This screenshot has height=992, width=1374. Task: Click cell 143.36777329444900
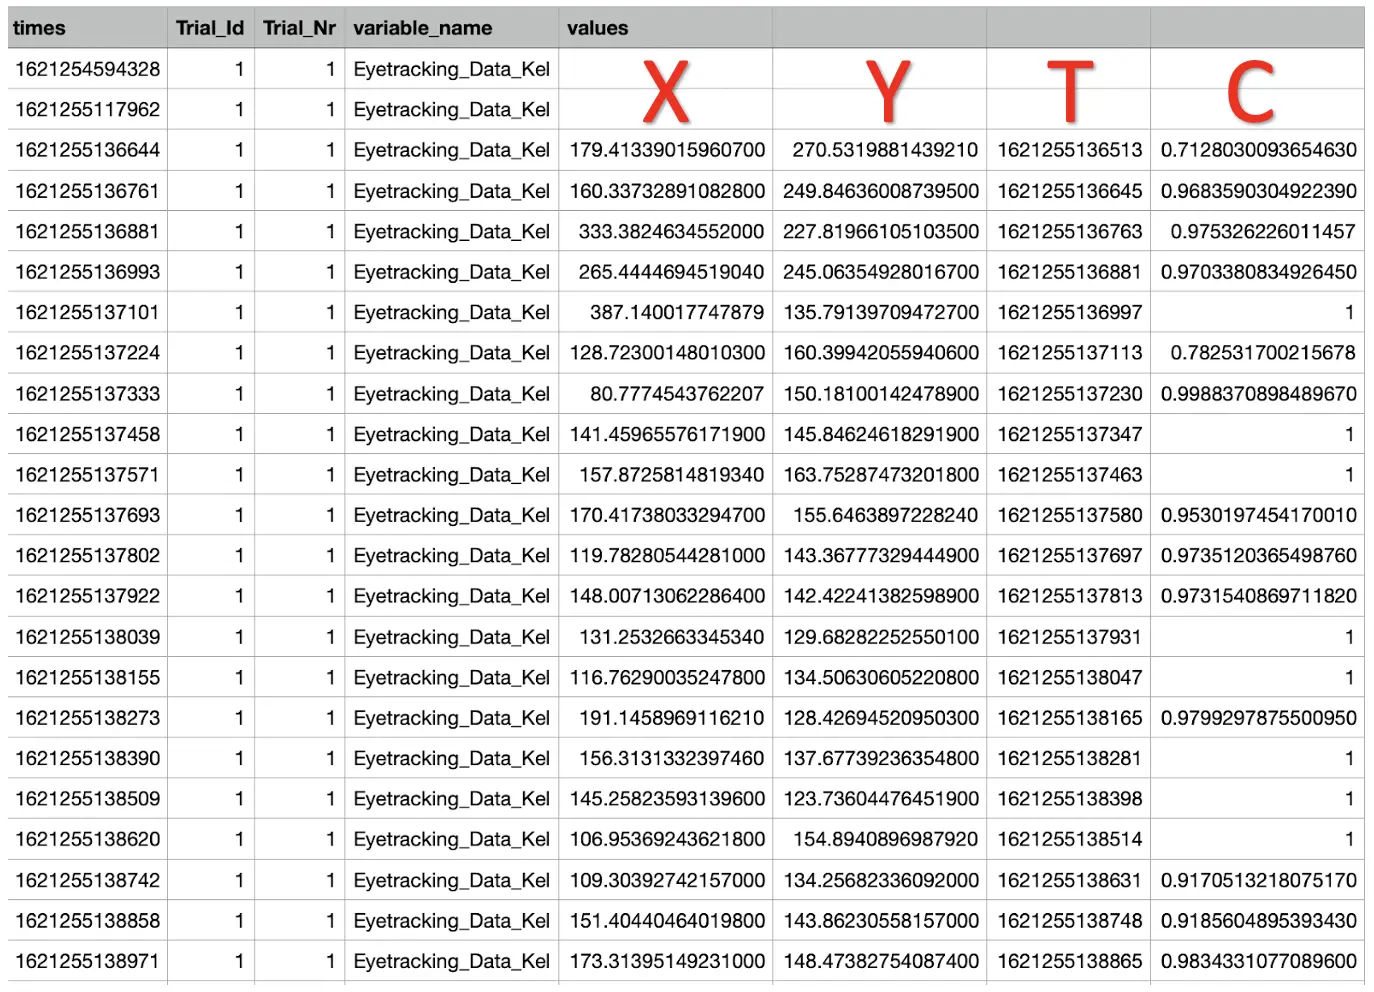(x=879, y=555)
